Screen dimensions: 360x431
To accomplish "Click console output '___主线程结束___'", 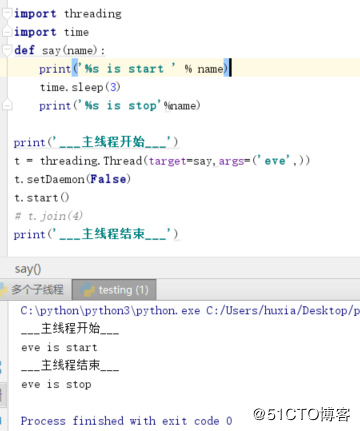I will click(70, 365).
